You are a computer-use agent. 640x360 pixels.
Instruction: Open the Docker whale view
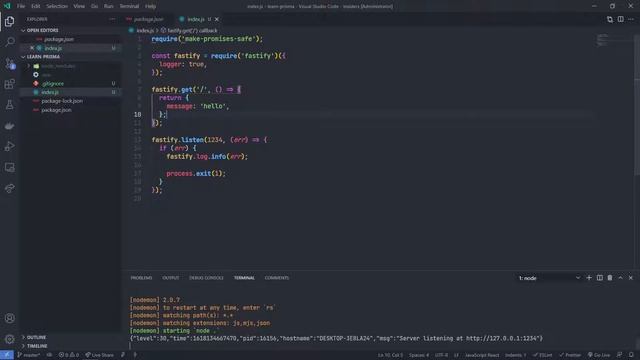[x=10, y=126]
